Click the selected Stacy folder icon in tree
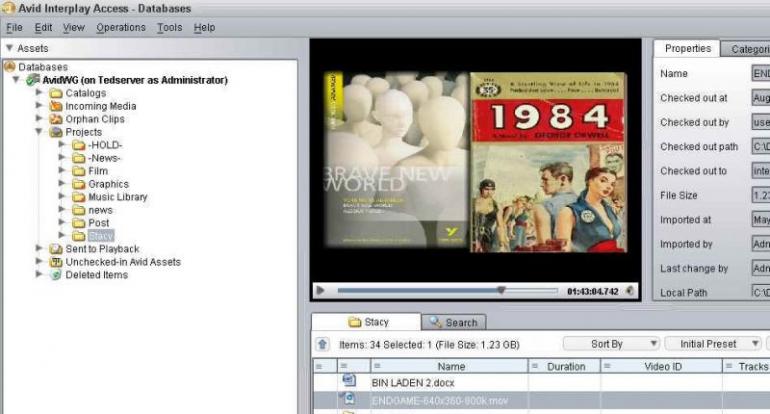This screenshot has height=414, width=770. point(79,236)
